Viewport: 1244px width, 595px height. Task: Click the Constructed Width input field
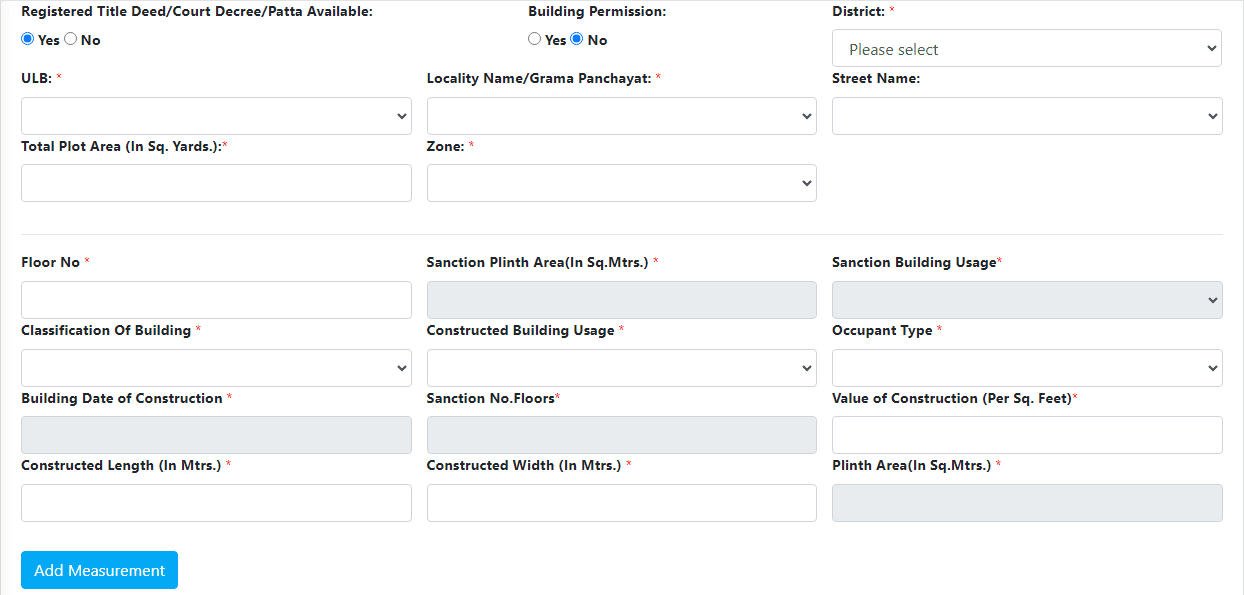pyautogui.click(x=621, y=503)
